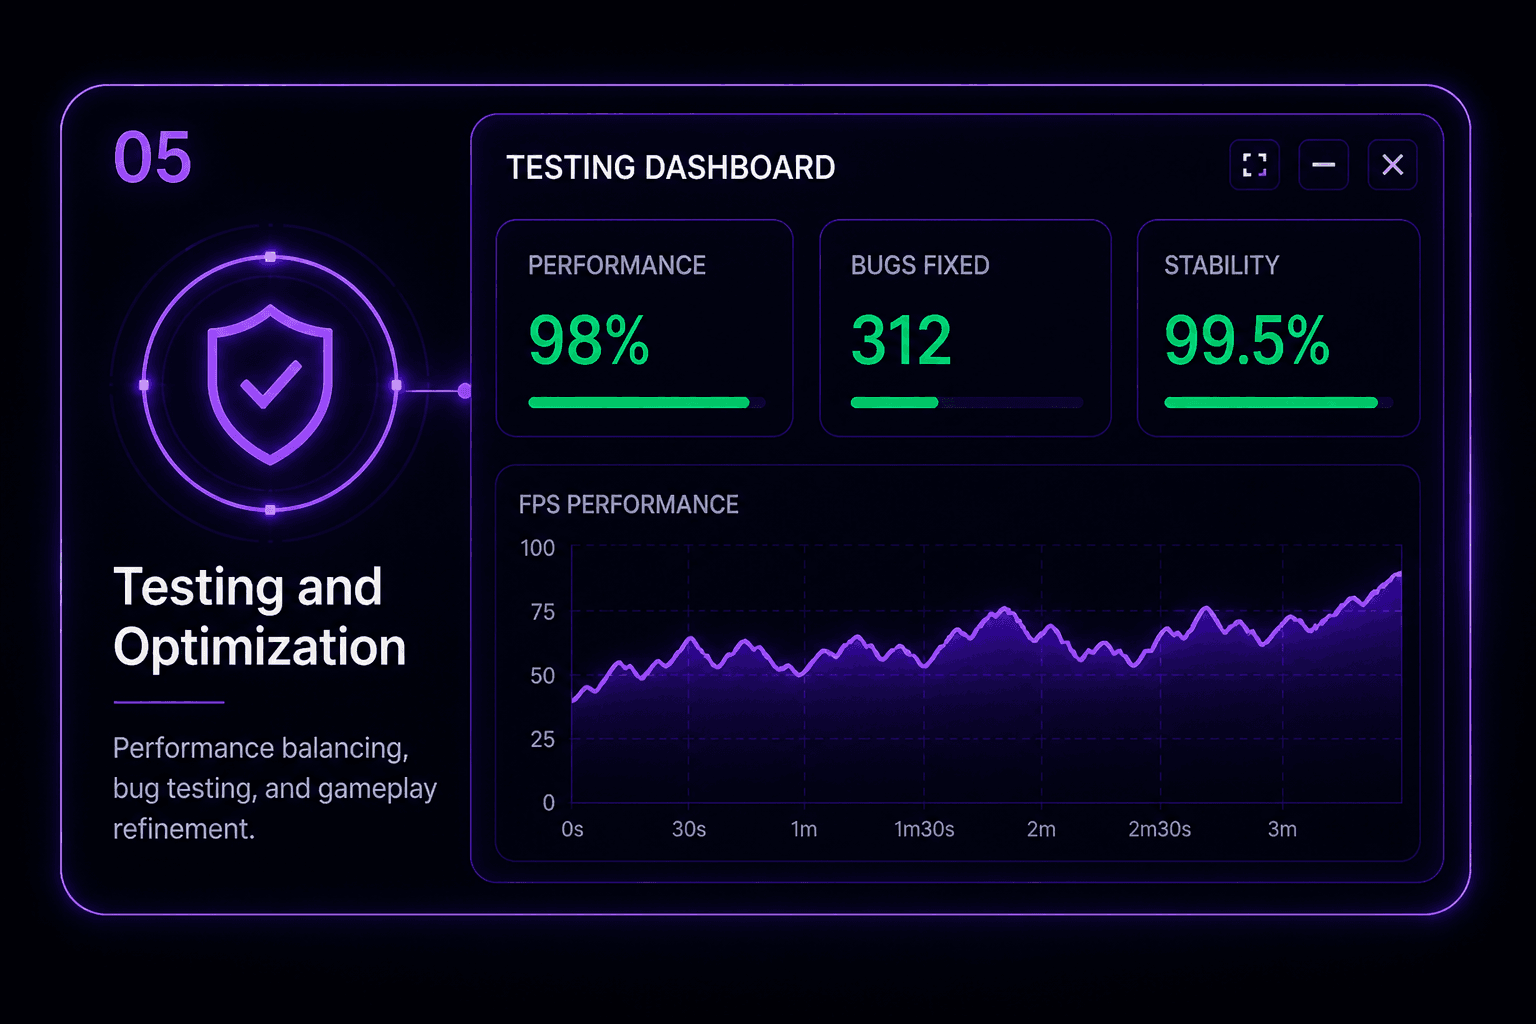1536x1024 pixels.
Task: Click the 75 value on FPS axis
Action: (x=542, y=612)
